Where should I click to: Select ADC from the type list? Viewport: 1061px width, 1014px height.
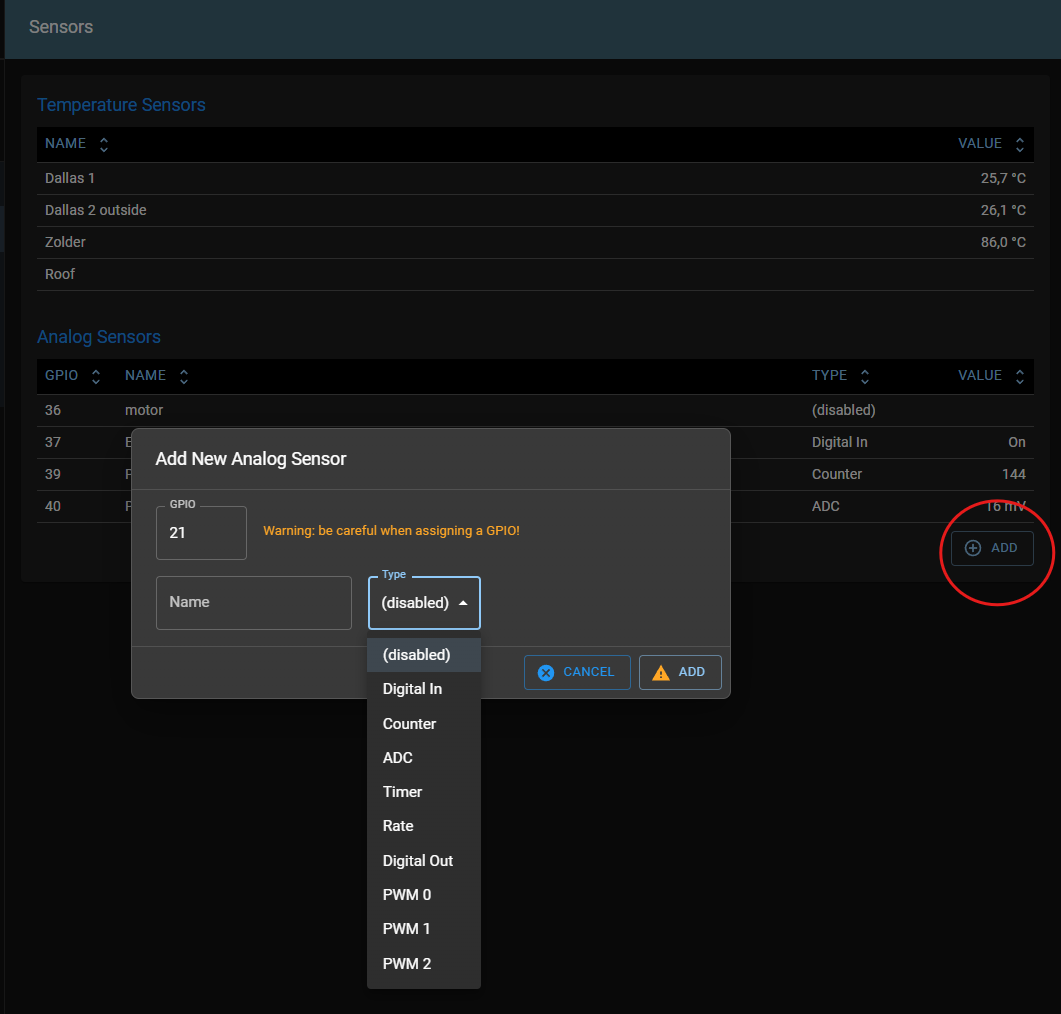[x=398, y=758]
